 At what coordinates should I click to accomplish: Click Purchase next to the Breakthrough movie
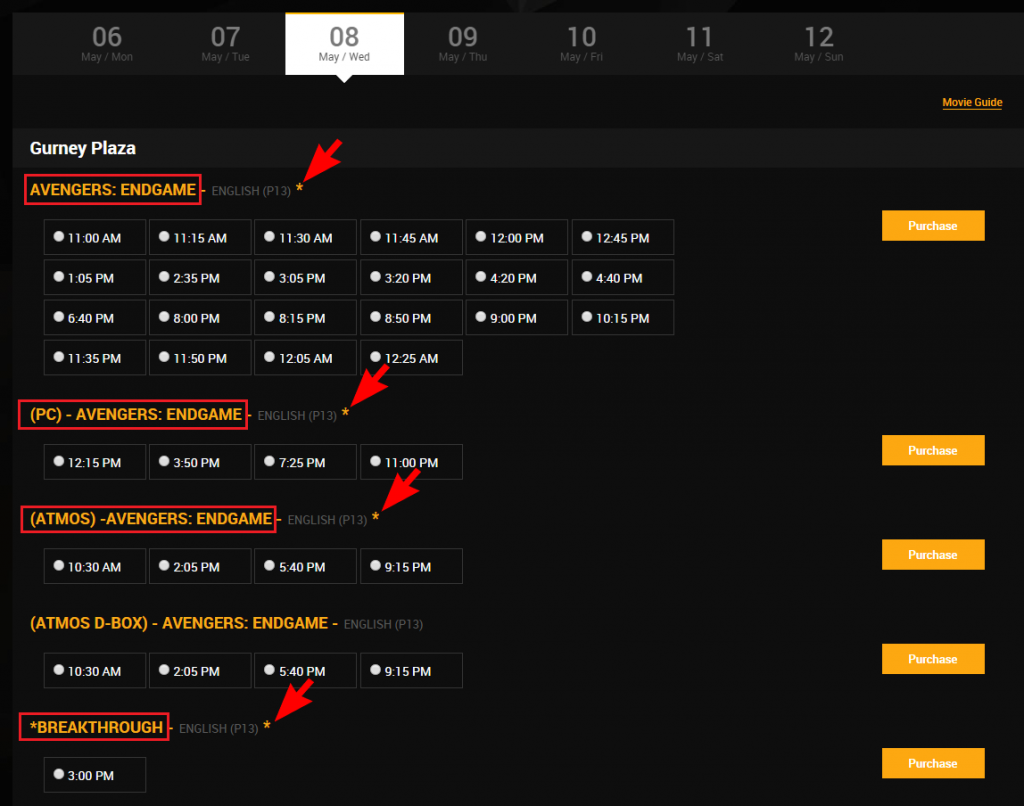[932, 763]
